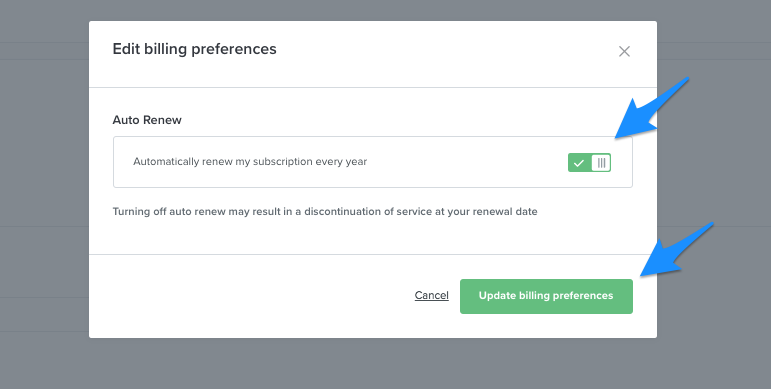Click Update billing preferences button
Viewport: 771px width, 389px height.
pos(546,296)
